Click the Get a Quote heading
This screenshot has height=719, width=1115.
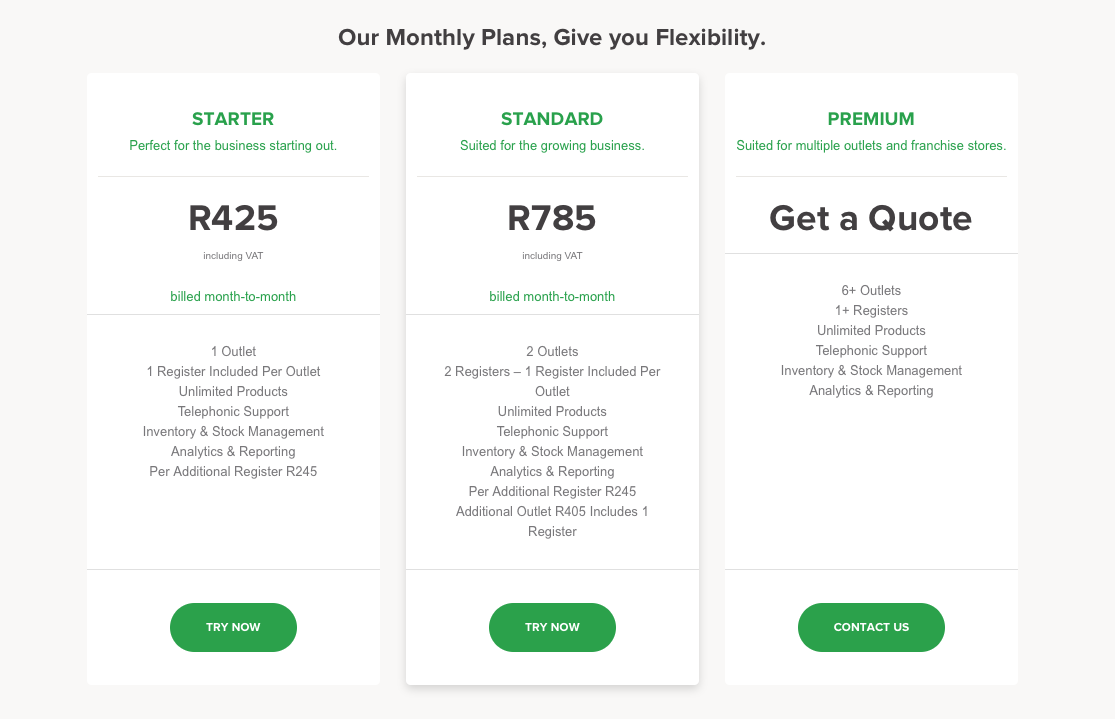871,218
